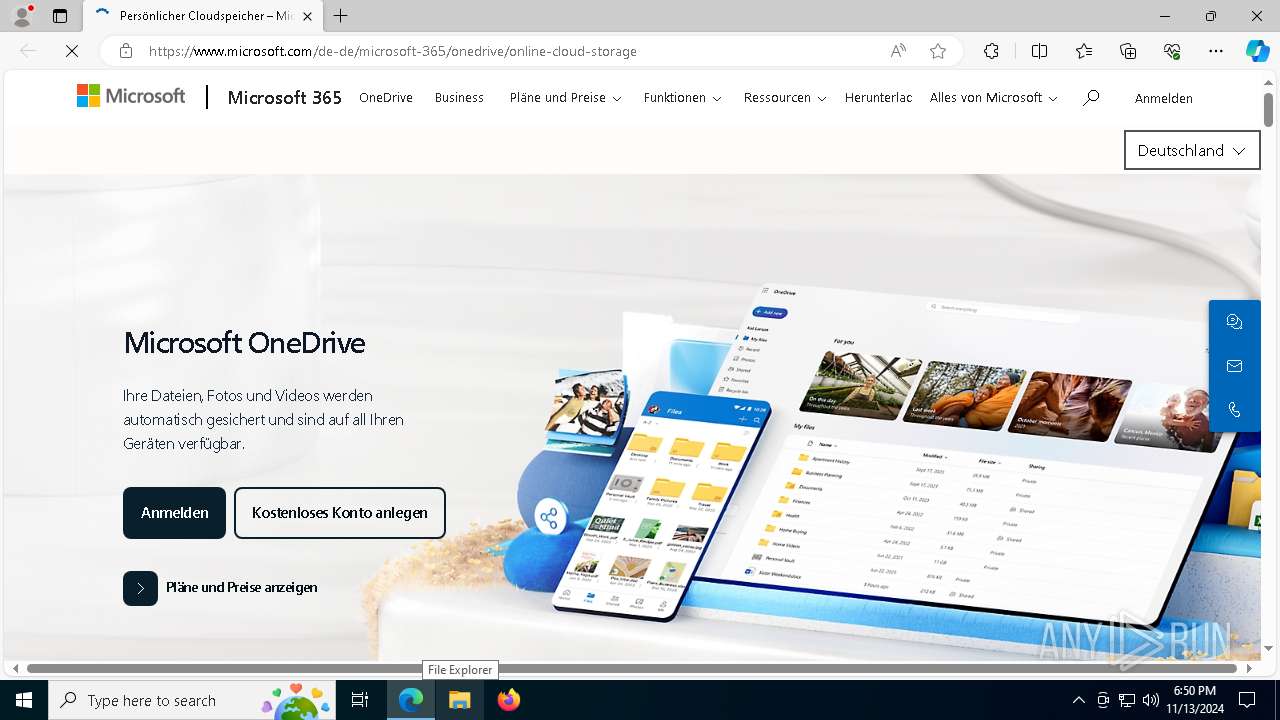The width and height of the screenshot is (1280, 720).
Task: Expand Pläne und Preise menu
Action: click(565, 98)
